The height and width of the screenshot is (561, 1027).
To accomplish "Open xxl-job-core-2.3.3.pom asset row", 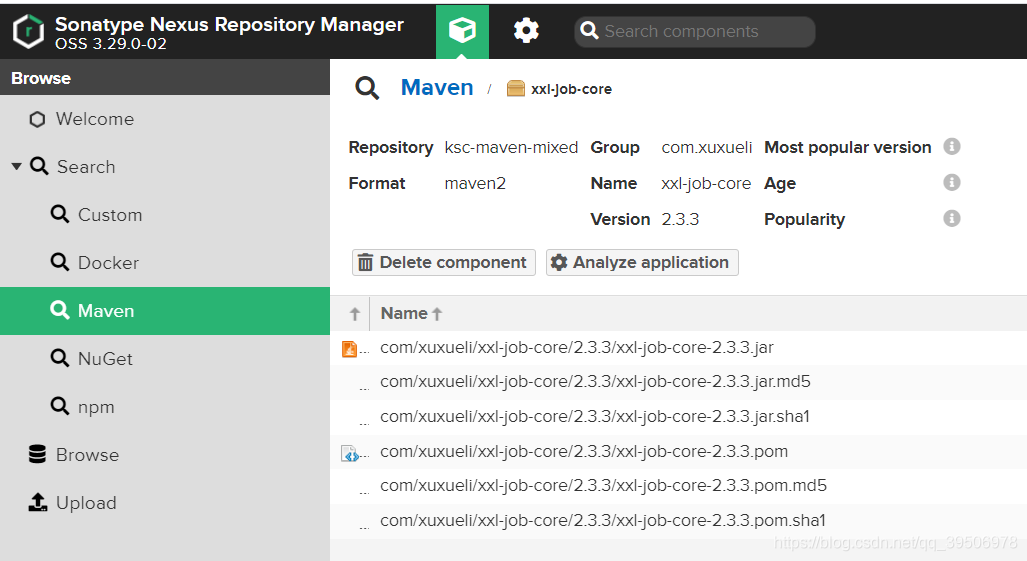I will [x=679, y=452].
